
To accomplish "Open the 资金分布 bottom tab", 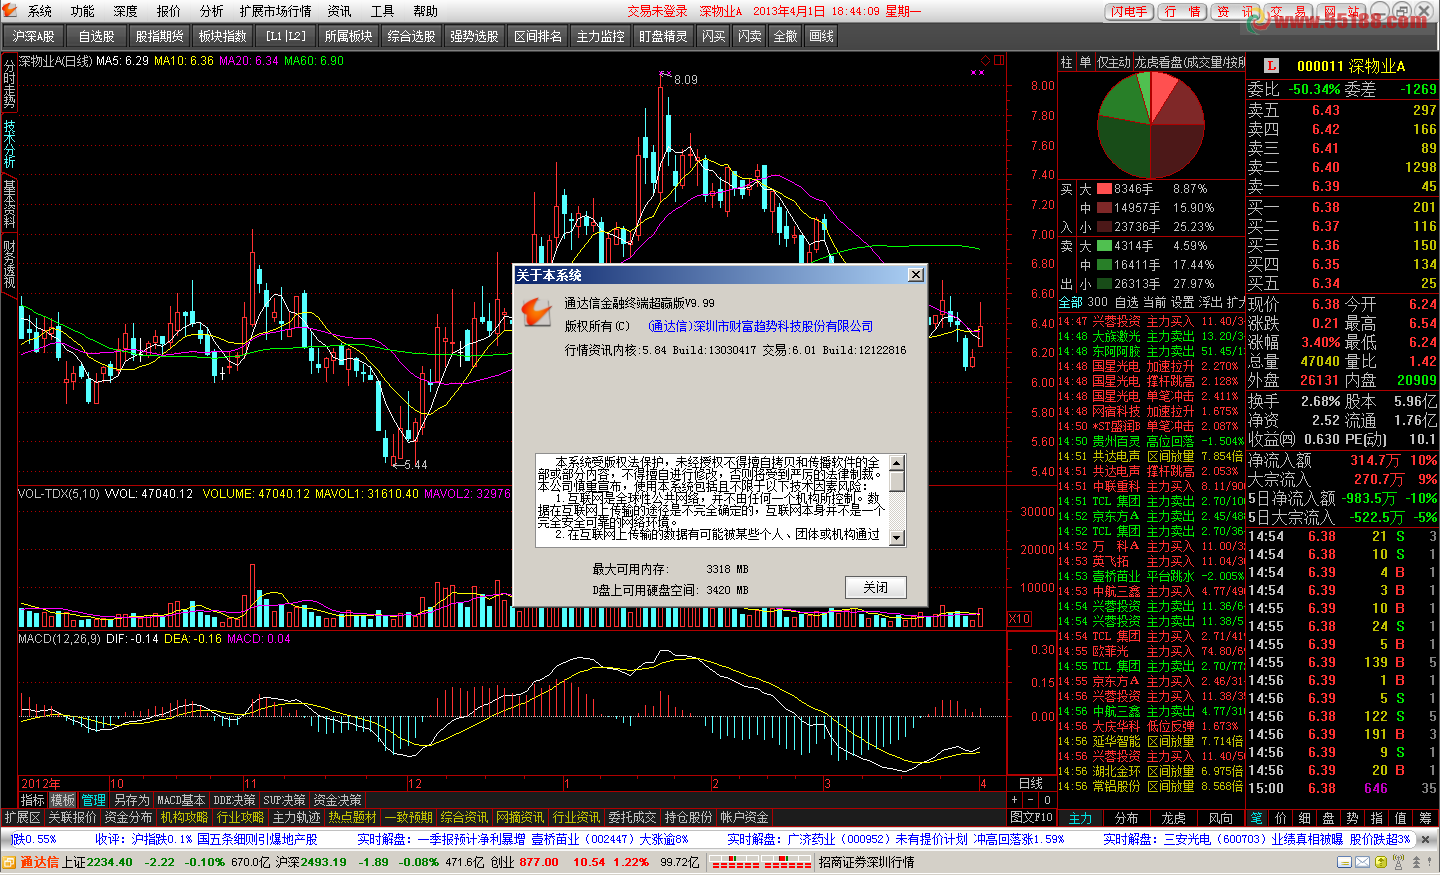I will [128, 817].
